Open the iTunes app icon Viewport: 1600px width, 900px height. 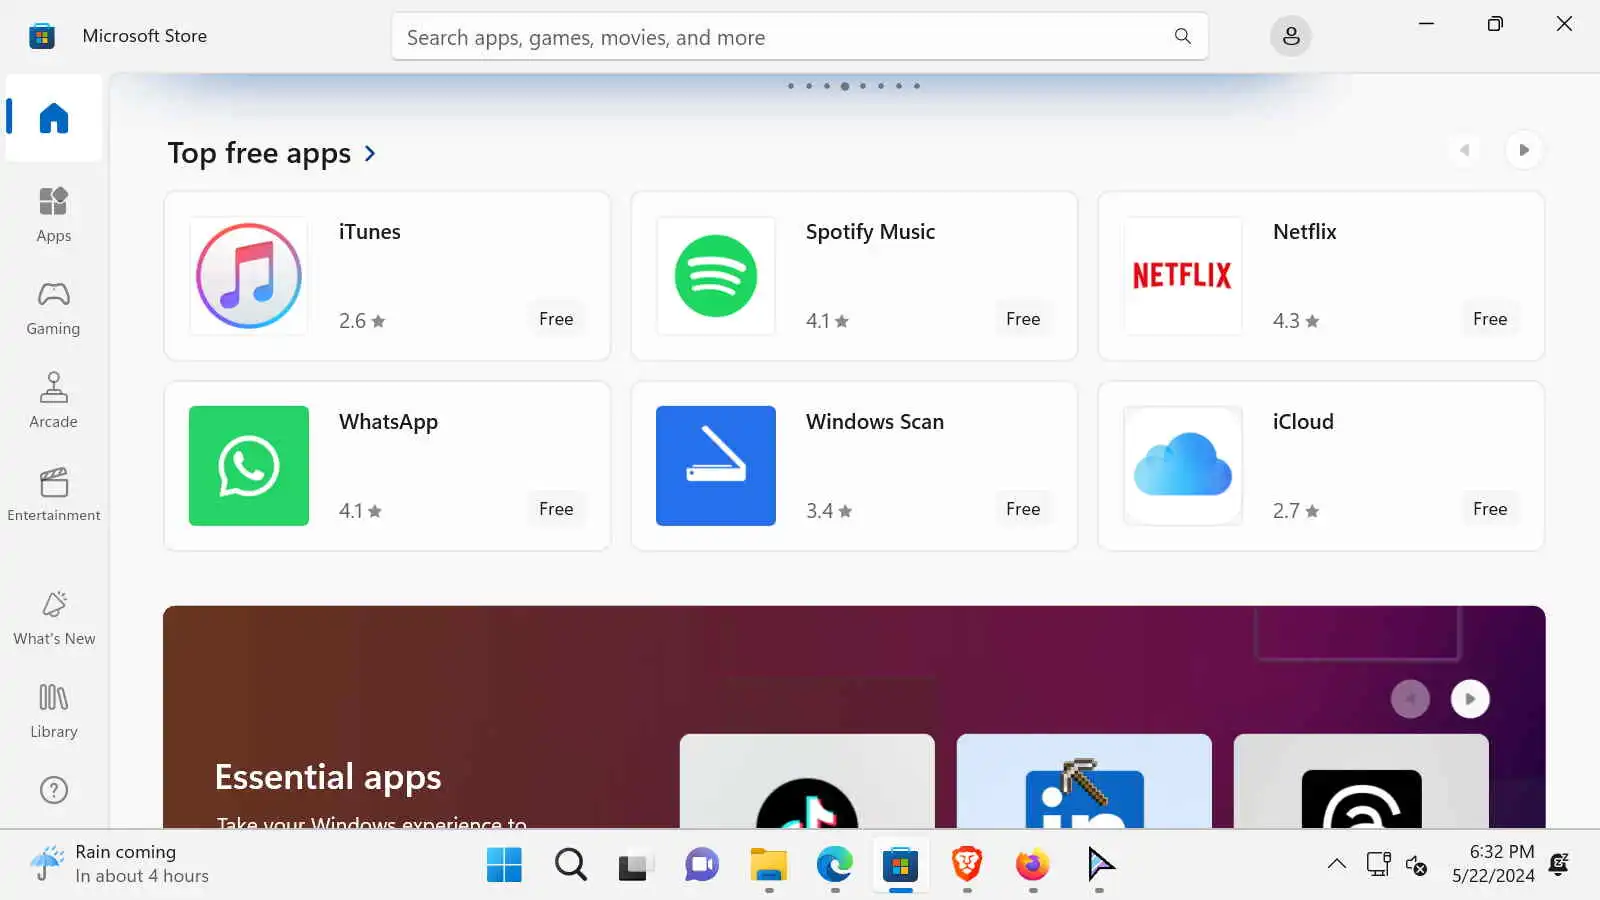point(249,276)
